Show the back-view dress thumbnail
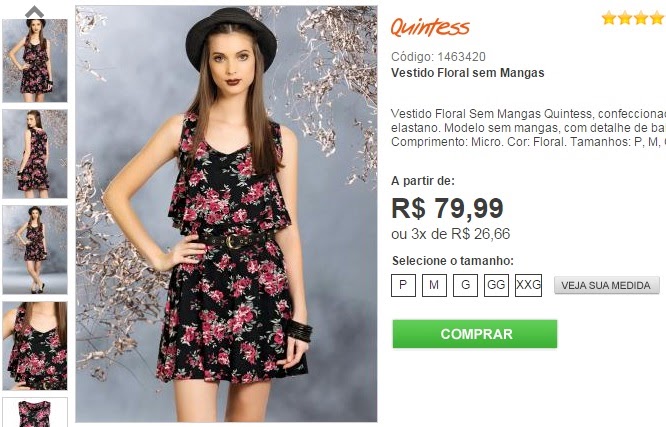666x427 pixels. [x=35, y=154]
